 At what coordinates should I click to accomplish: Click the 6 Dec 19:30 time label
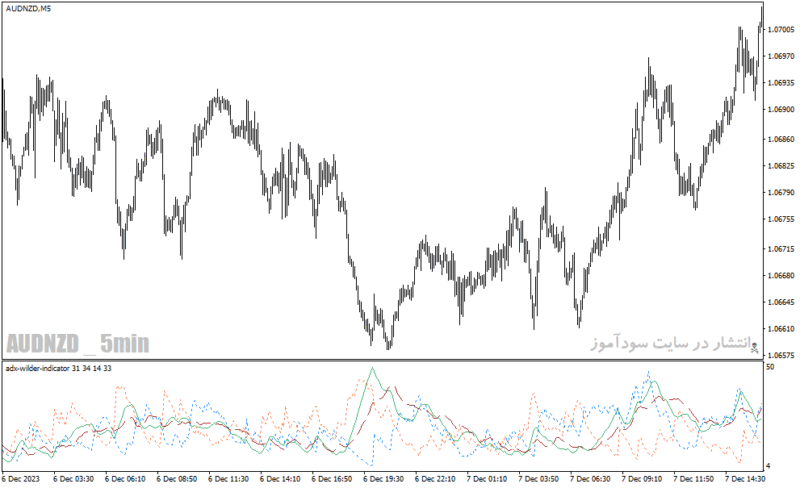click(x=383, y=479)
